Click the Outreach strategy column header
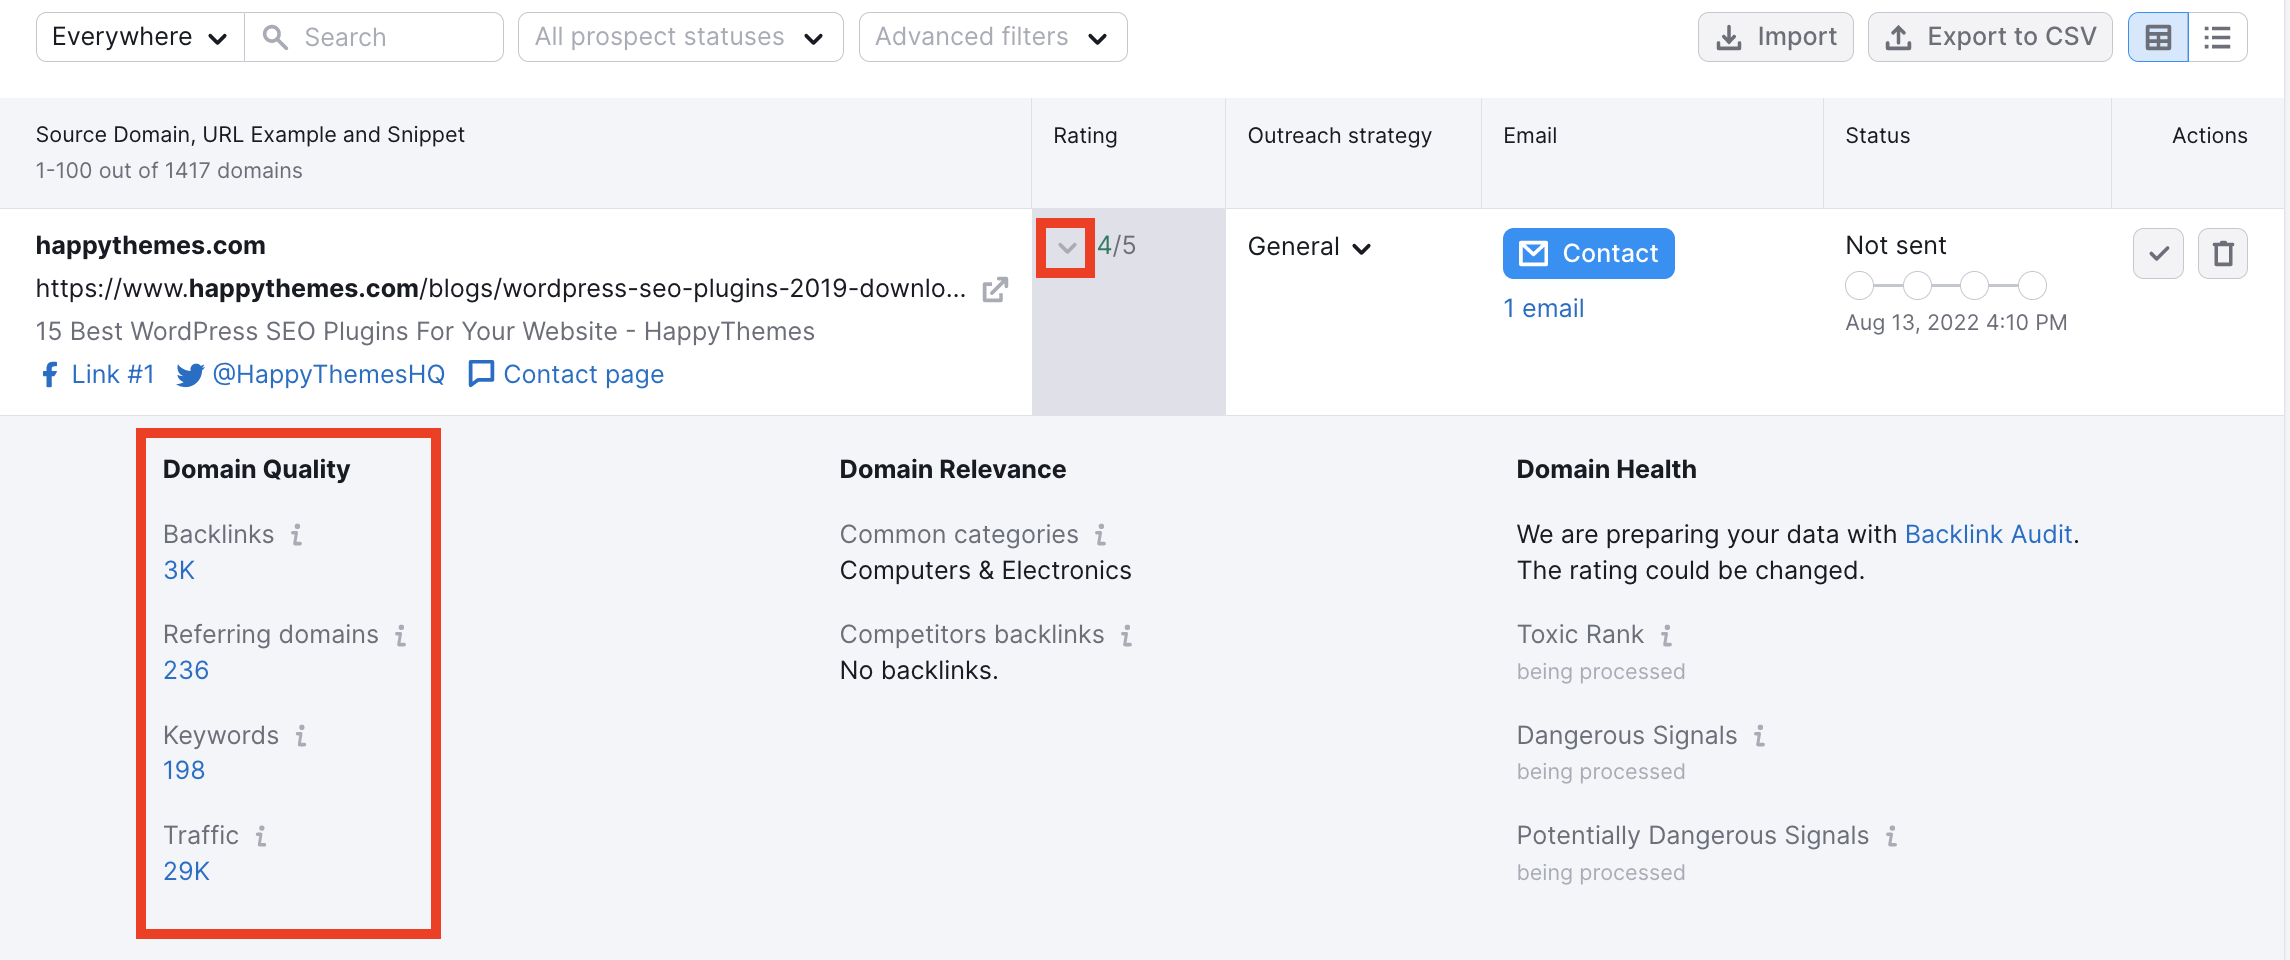The width and height of the screenshot is (2290, 960). (x=1339, y=135)
